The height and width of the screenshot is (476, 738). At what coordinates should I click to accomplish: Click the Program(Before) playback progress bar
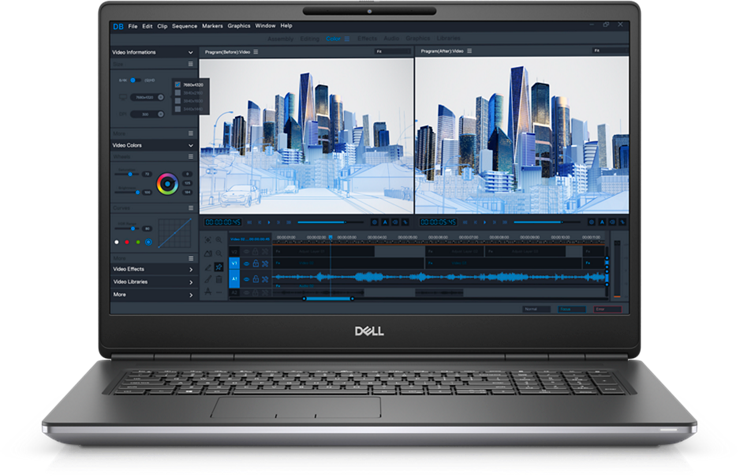[x=331, y=222]
